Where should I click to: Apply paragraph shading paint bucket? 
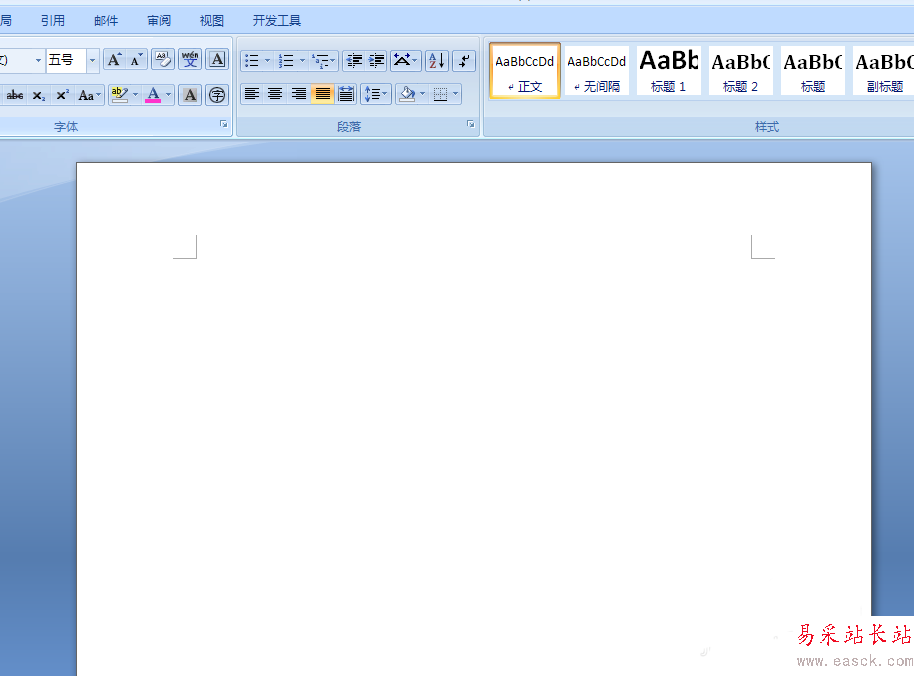click(x=407, y=94)
